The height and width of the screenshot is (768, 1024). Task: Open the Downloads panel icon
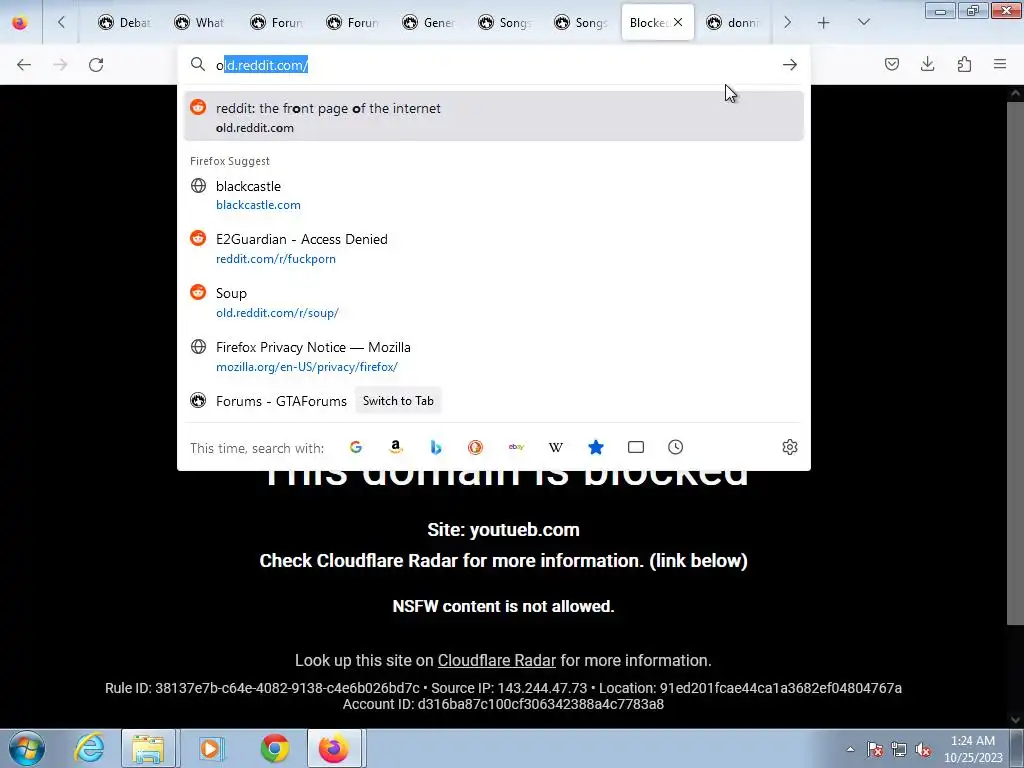pyautogui.click(x=927, y=64)
